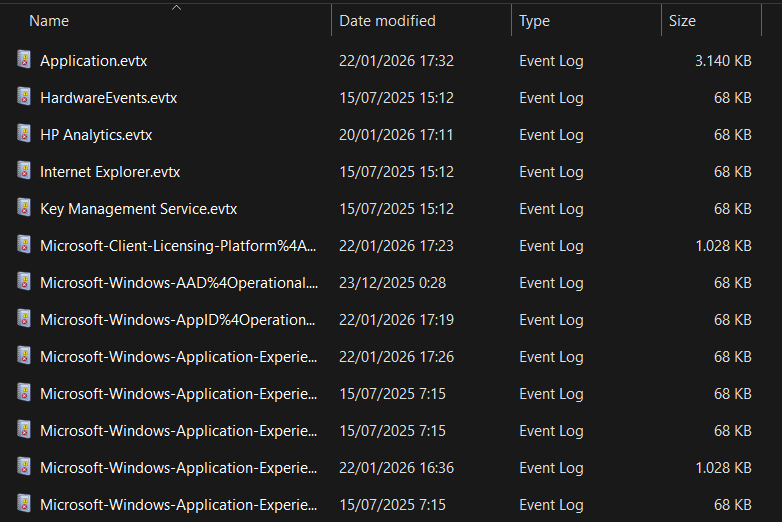Select the Microsoft-Windows-AppID log file icon

tap(24, 319)
